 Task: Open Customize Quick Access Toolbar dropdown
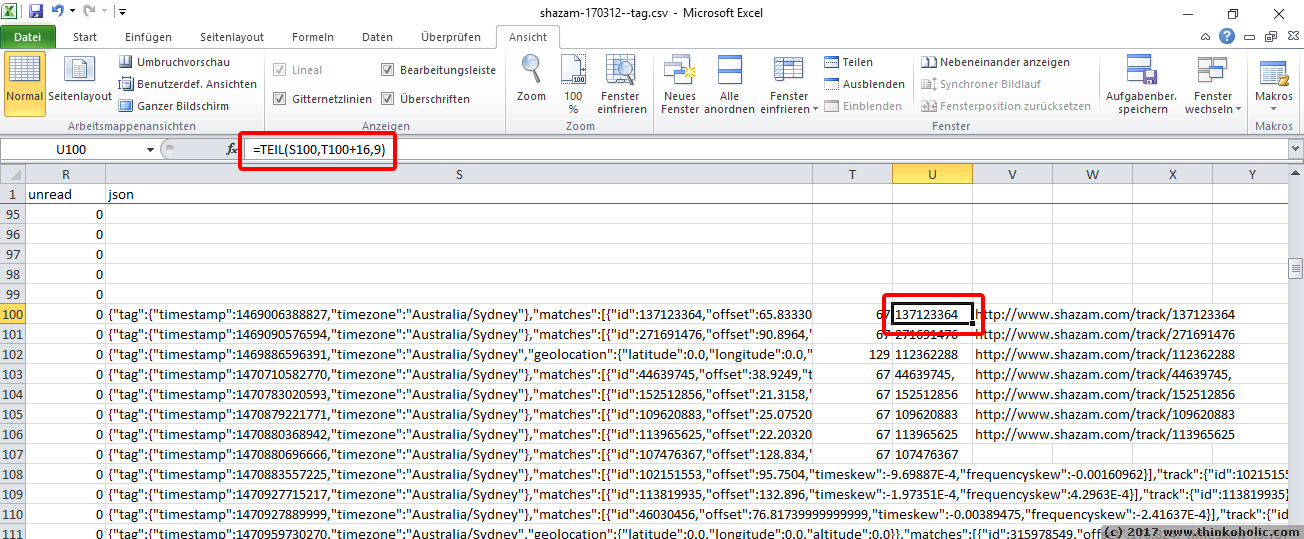click(122, 12)
